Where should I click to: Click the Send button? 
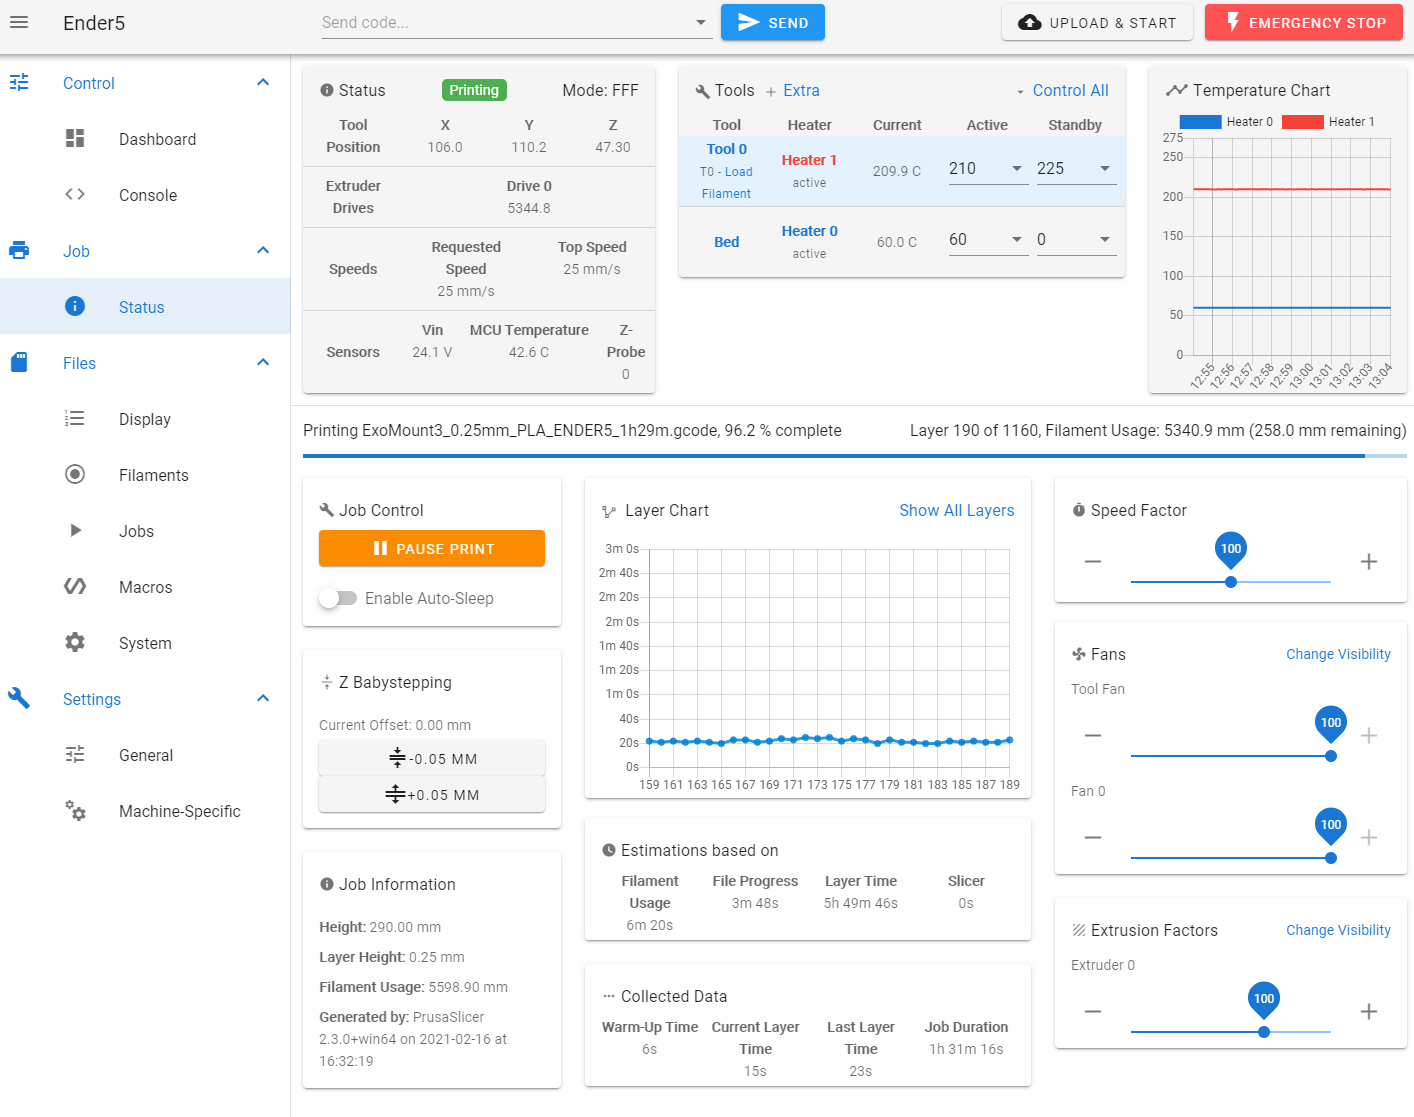tap(773, 22)
